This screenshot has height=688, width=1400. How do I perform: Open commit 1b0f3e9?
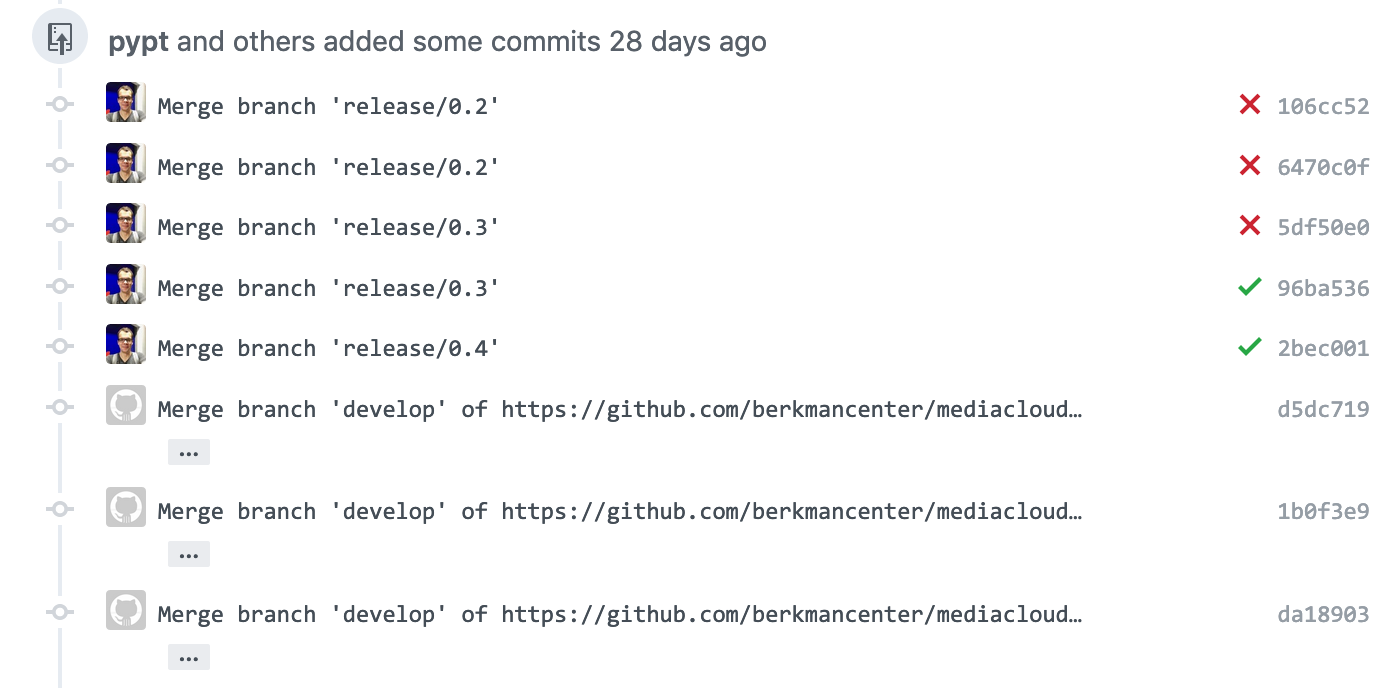click(x=1323, y=510)
